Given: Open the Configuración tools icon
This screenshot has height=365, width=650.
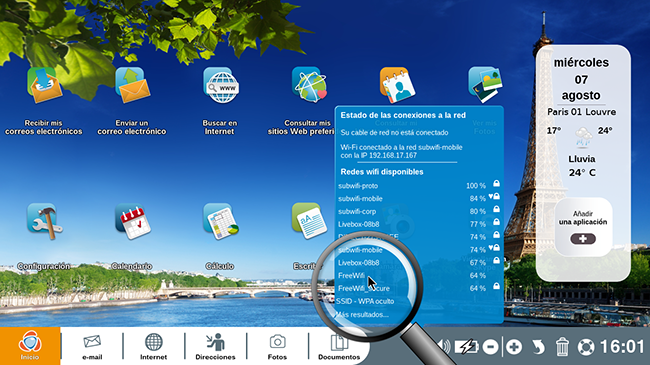Looking at the screenshot, I should click(x=44, y=222).
